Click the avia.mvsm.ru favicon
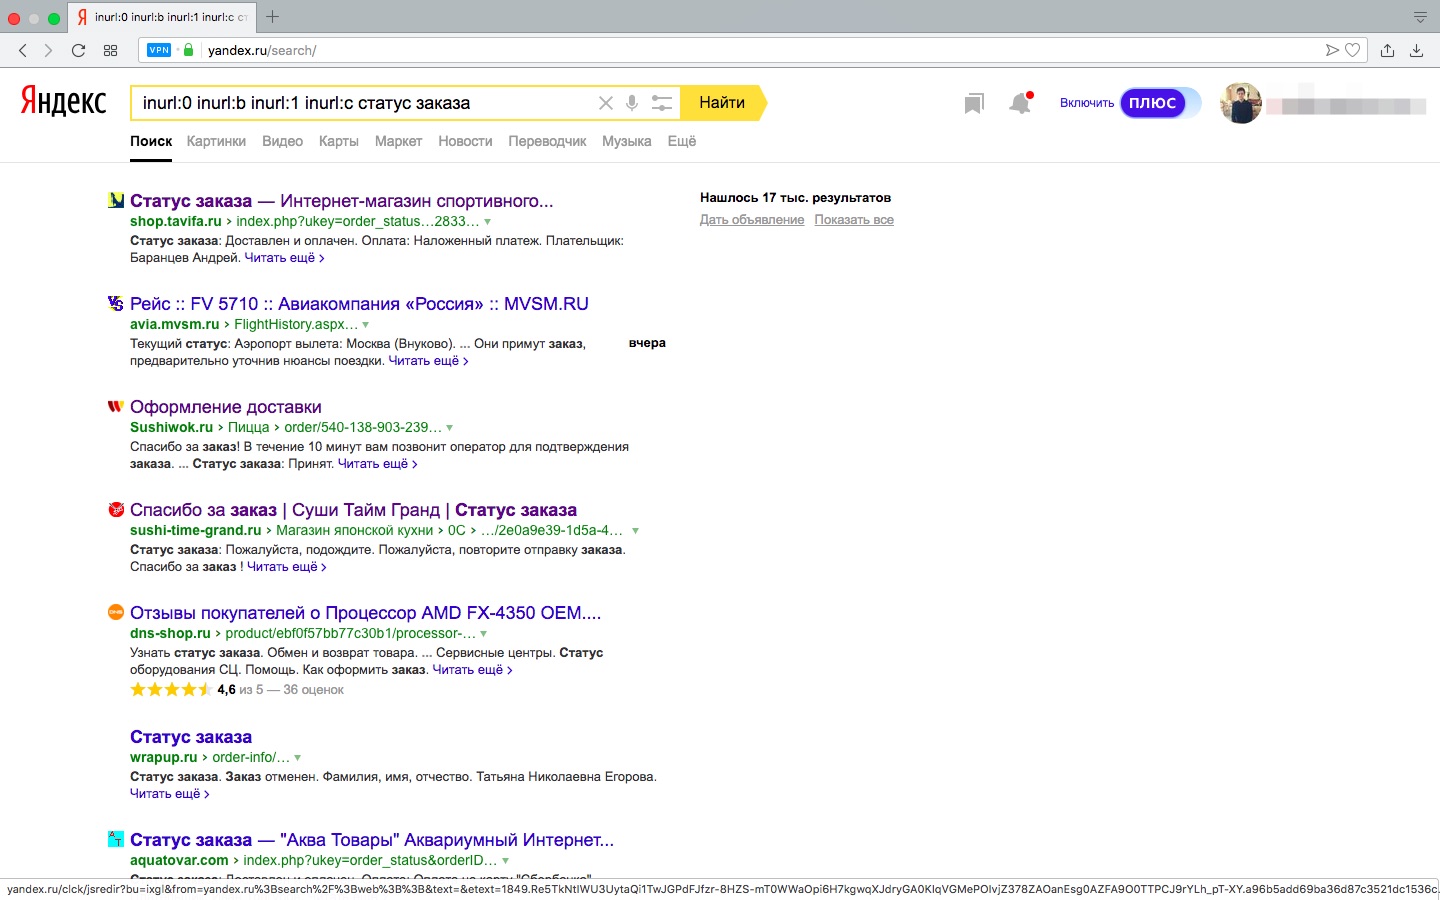 pos(116,303)
